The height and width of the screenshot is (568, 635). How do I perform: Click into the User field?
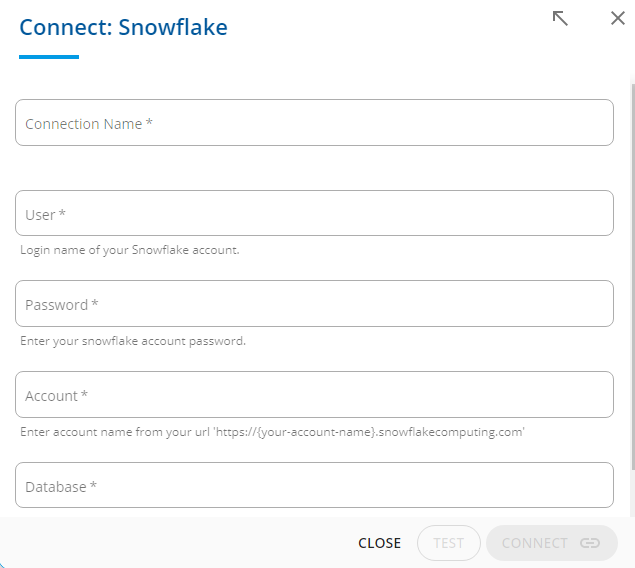coord(314,213)
